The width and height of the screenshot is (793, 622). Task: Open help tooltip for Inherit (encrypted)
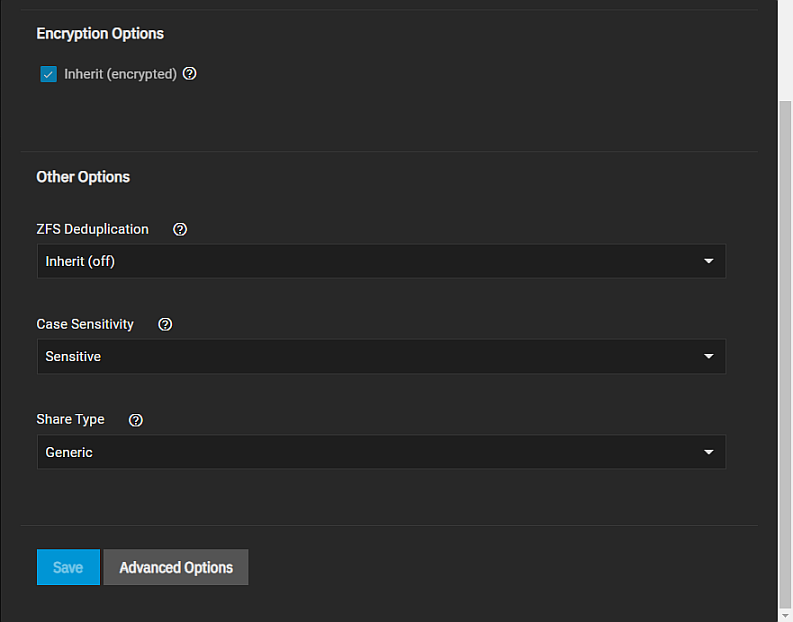pyautogui.click(x=190, y=74)
